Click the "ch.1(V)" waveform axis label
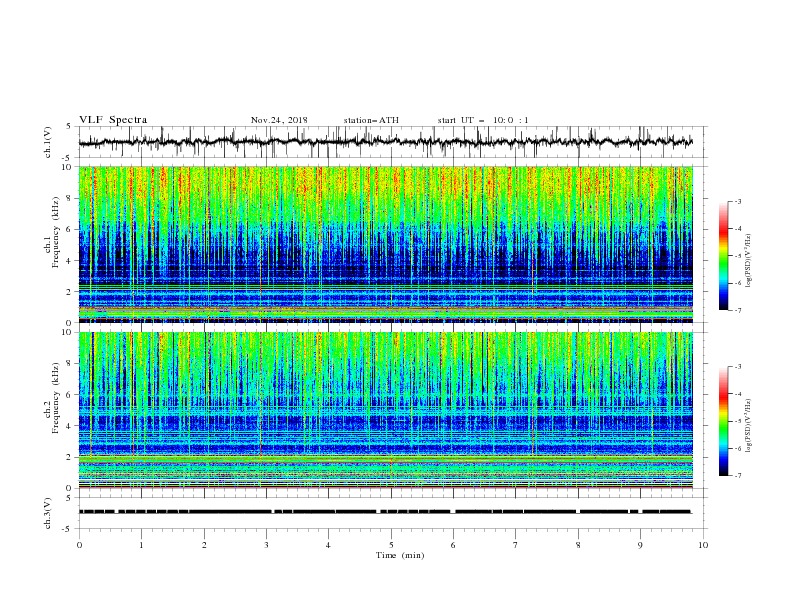792x612 pixels. [x=48, y=142]
